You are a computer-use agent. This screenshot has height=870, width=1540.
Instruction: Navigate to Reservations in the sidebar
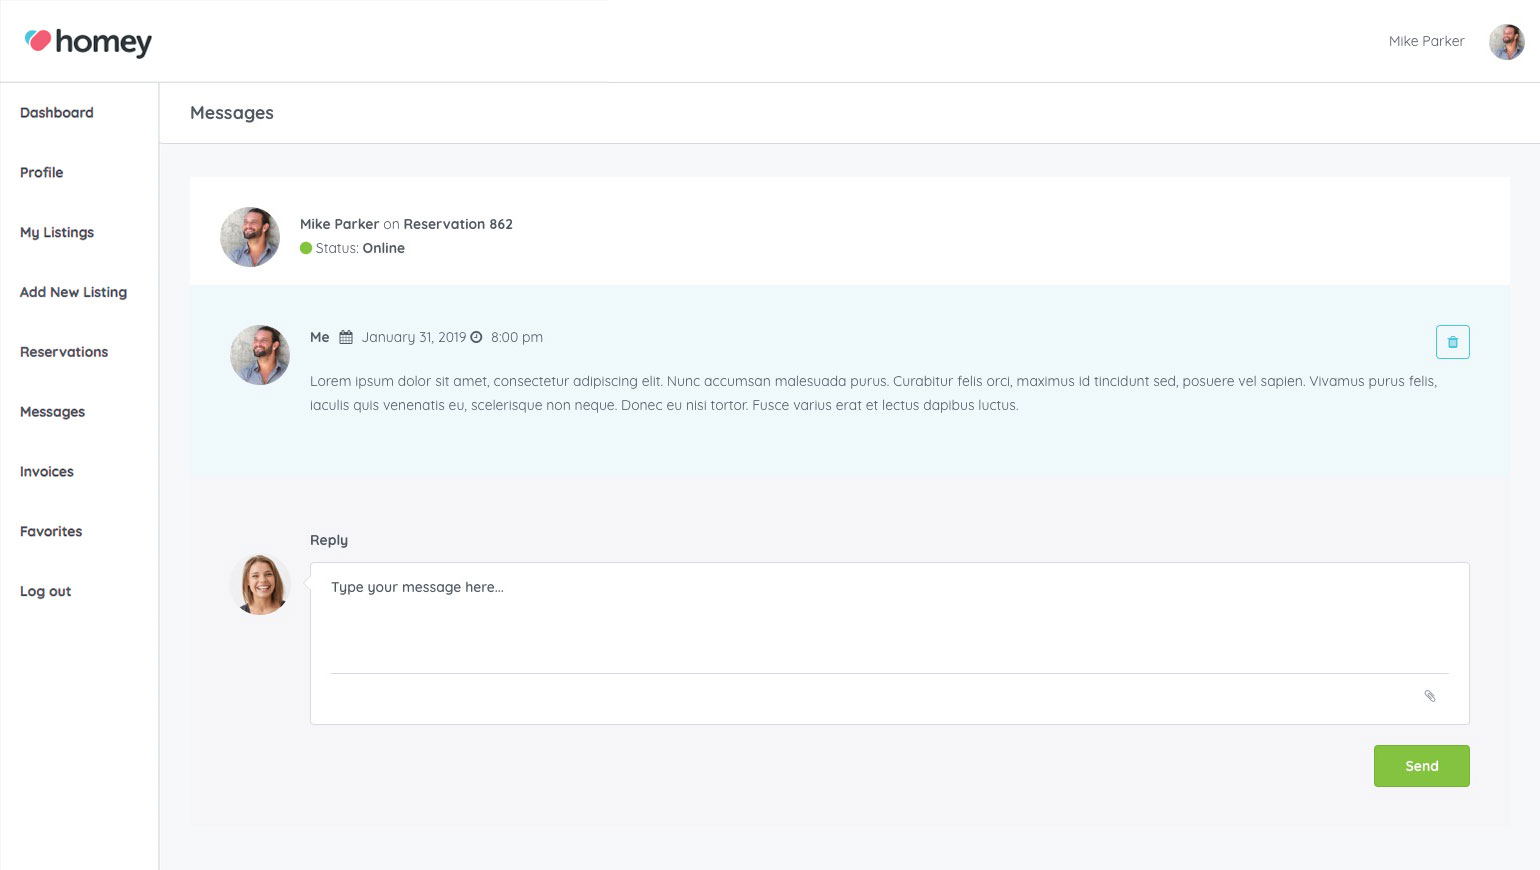coord(64,353)
